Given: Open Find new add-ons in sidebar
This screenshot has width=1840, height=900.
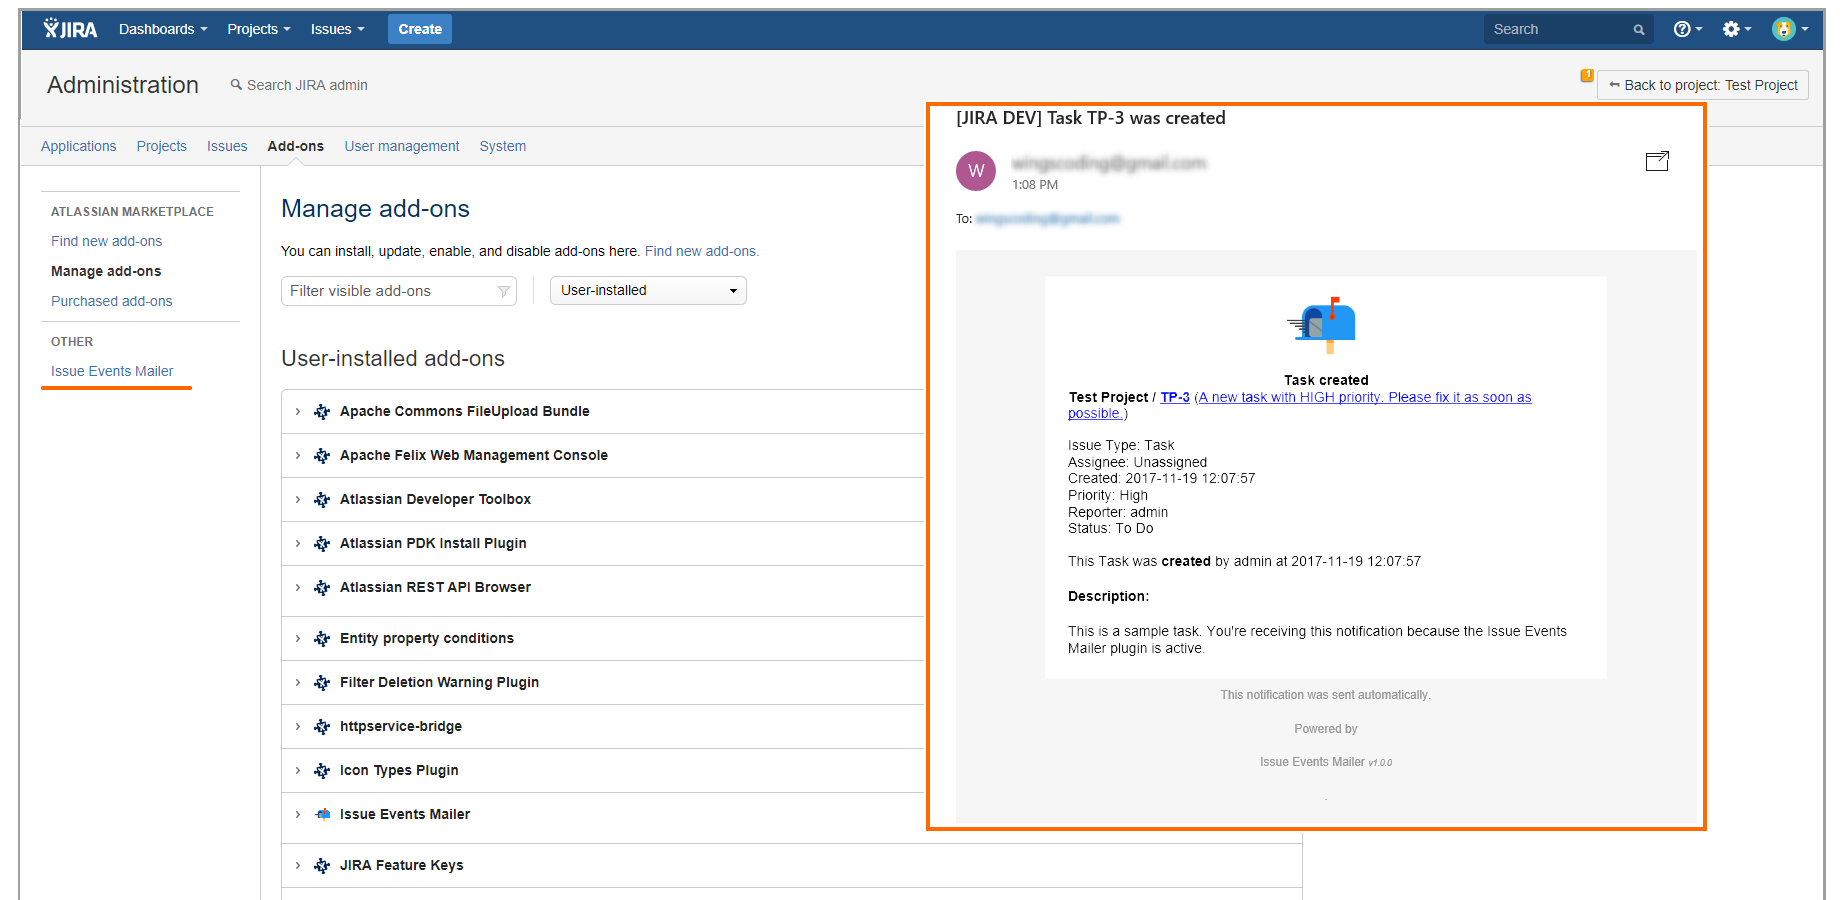Looking at the screenshot, I should tap(106, 241).
